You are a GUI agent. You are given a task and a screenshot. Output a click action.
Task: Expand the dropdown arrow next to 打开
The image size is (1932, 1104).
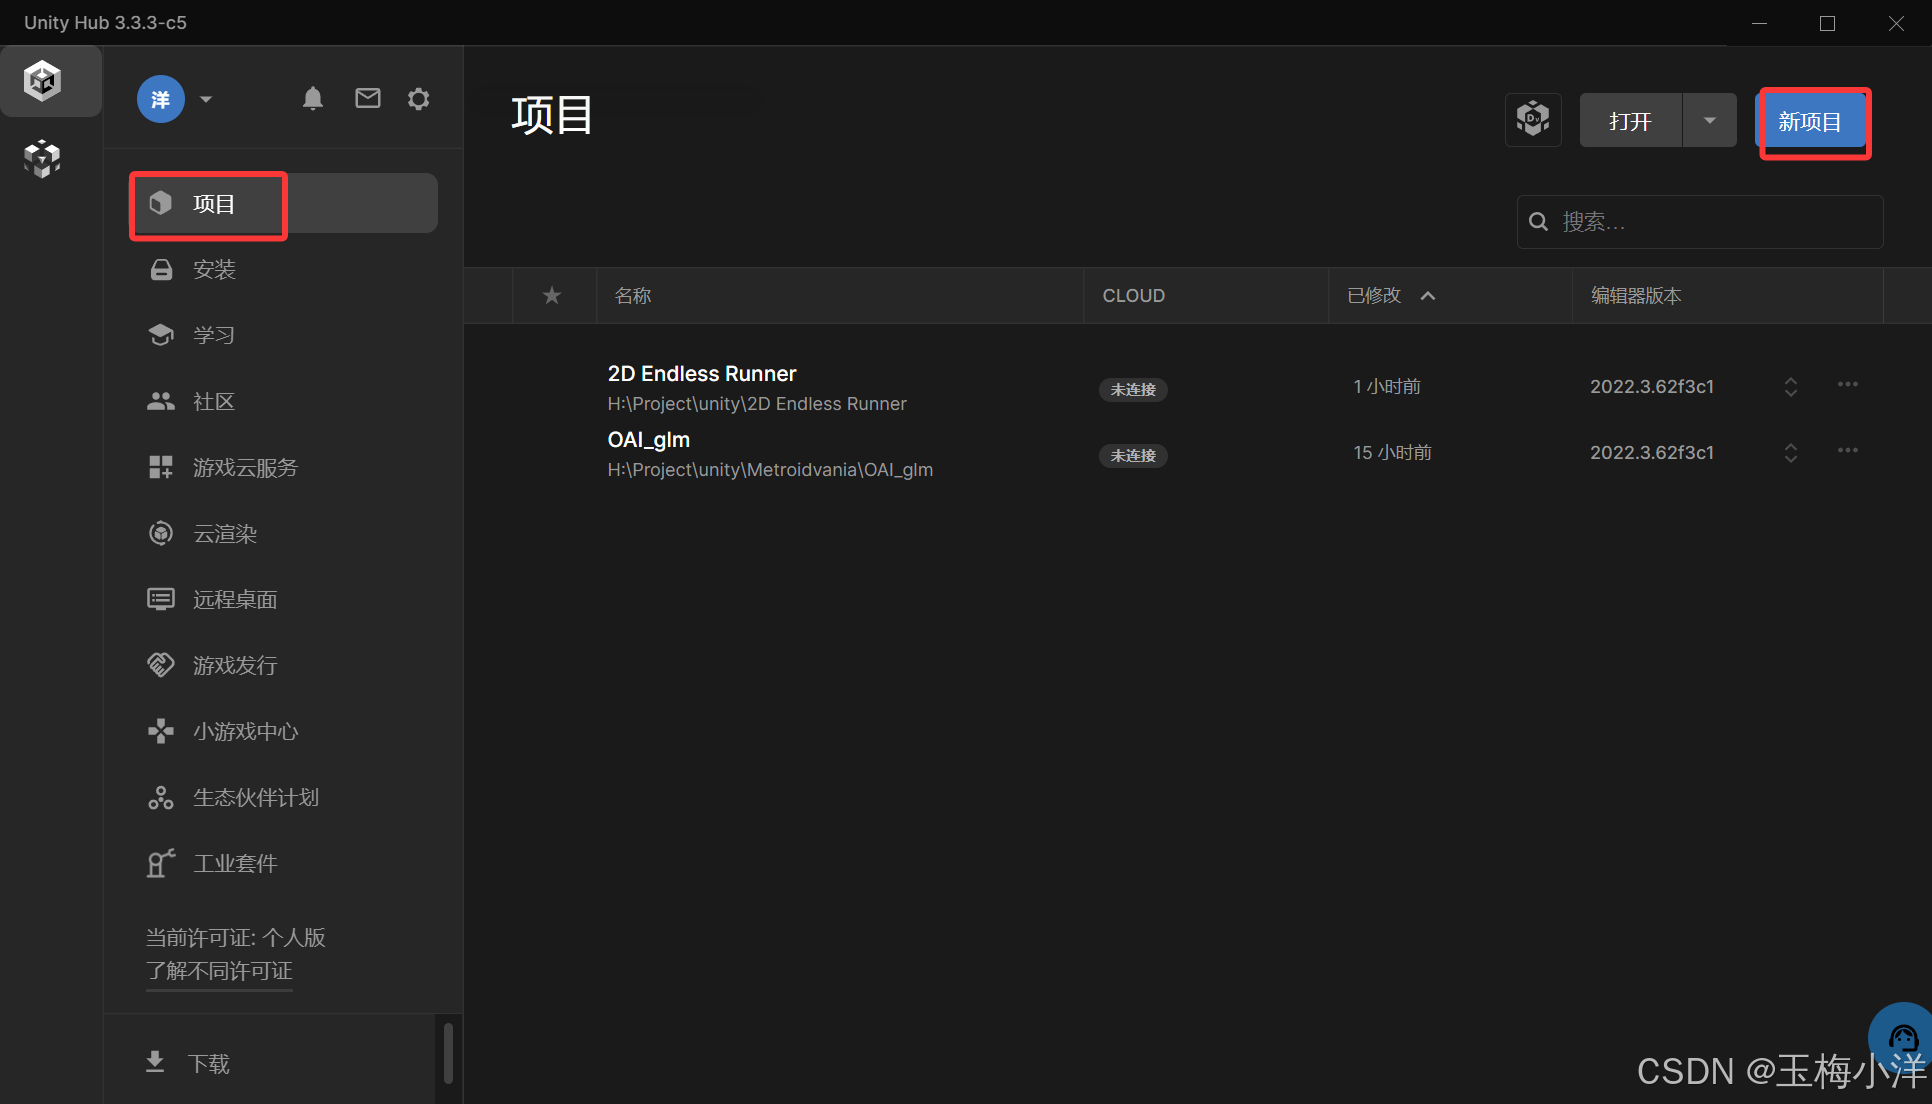[x=1710, y=121]
